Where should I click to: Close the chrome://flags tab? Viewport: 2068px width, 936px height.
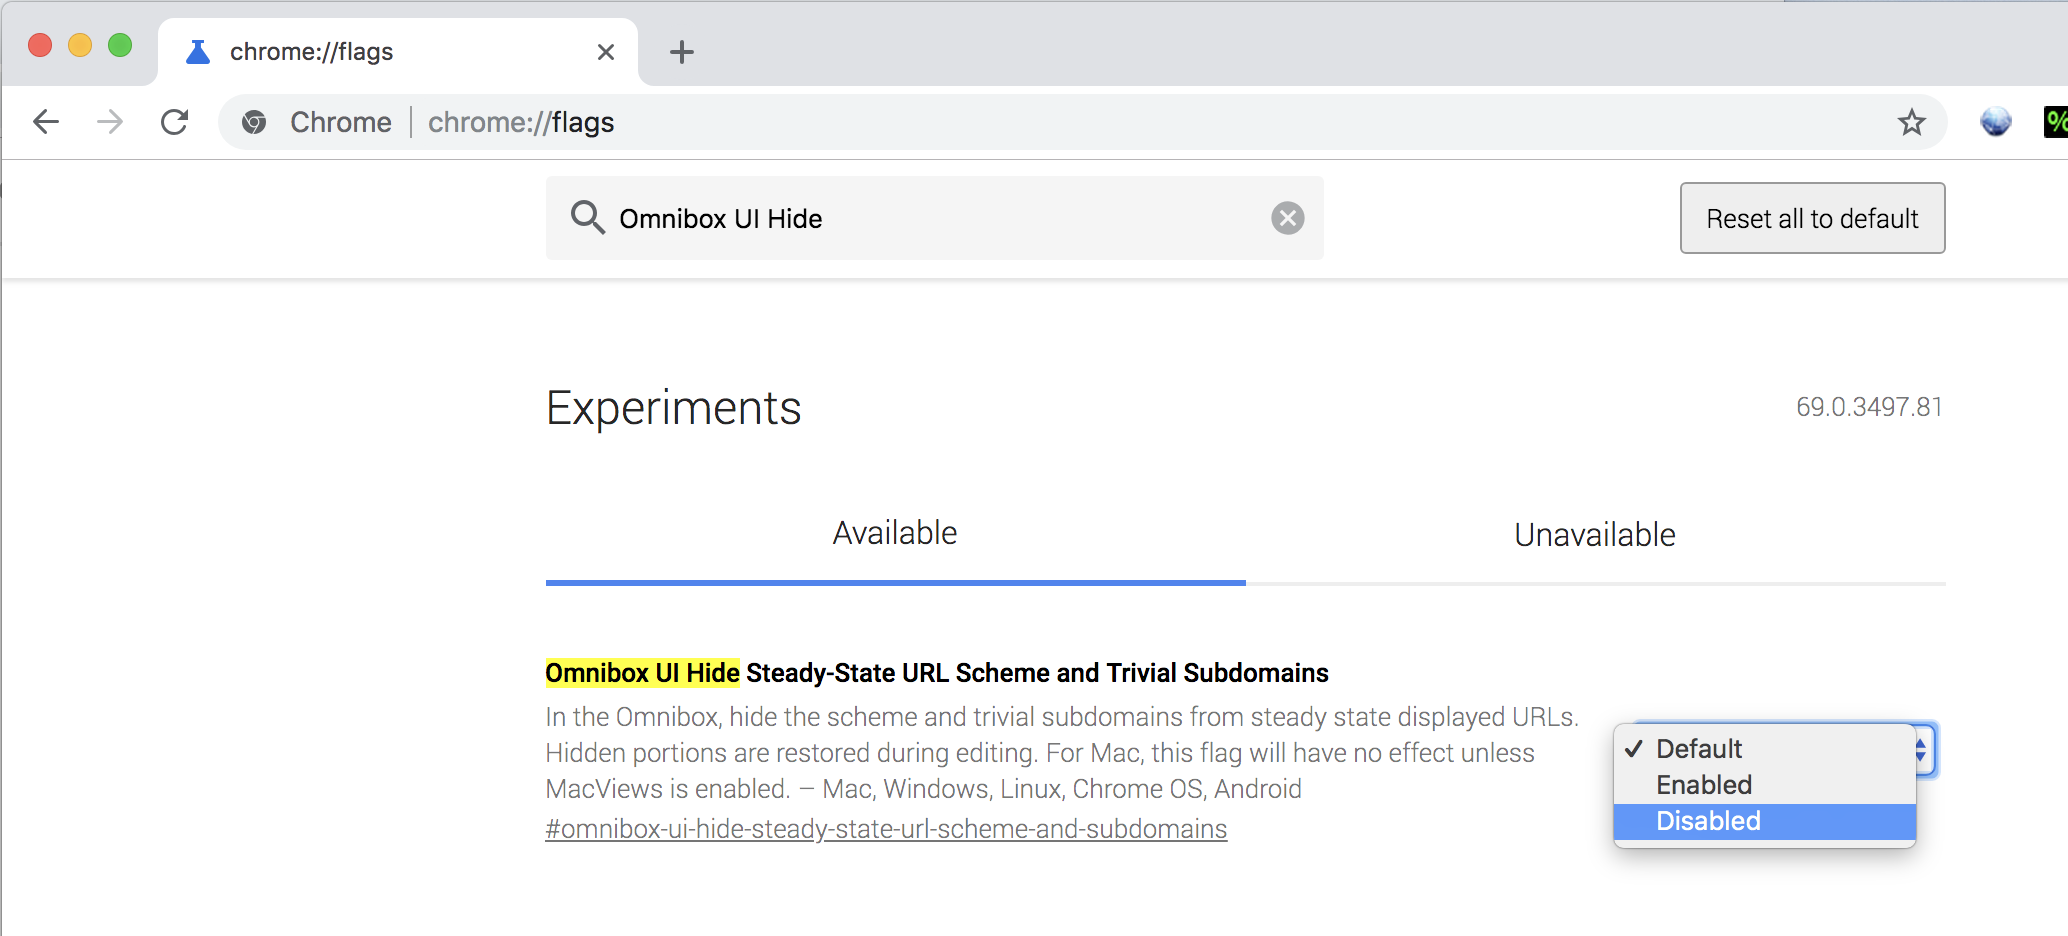(x=605, y=52)
